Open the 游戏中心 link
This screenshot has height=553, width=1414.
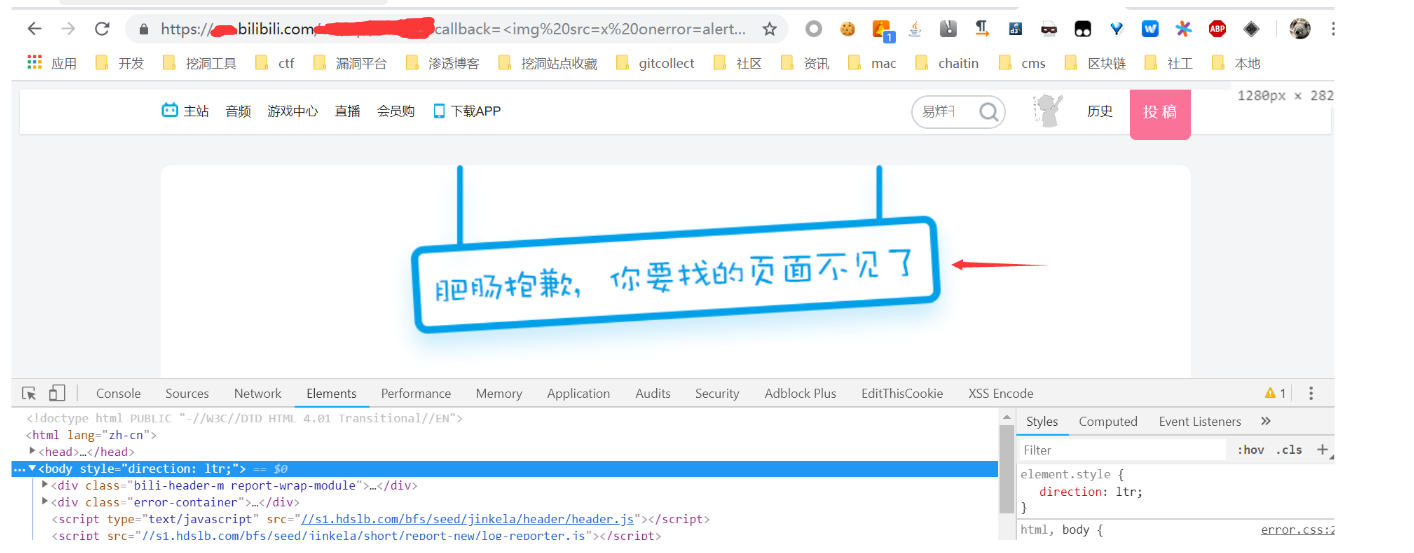pyautogui.click(x=292, y=111)
